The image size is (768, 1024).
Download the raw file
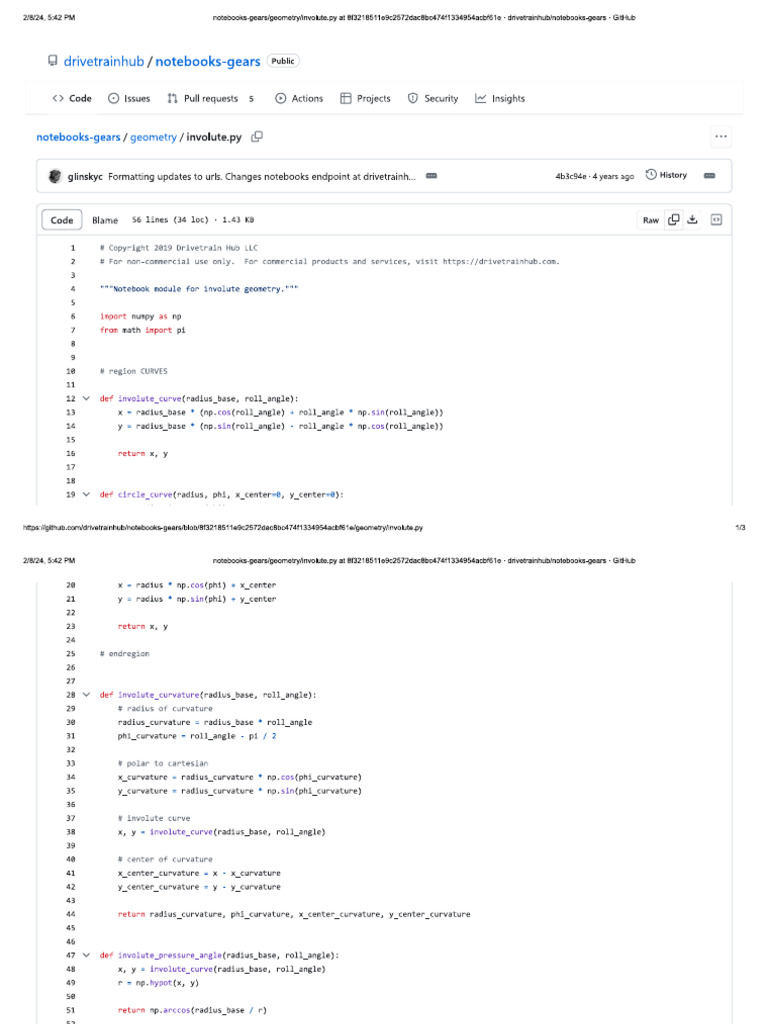pyautogui.click(x=692, y=220)
